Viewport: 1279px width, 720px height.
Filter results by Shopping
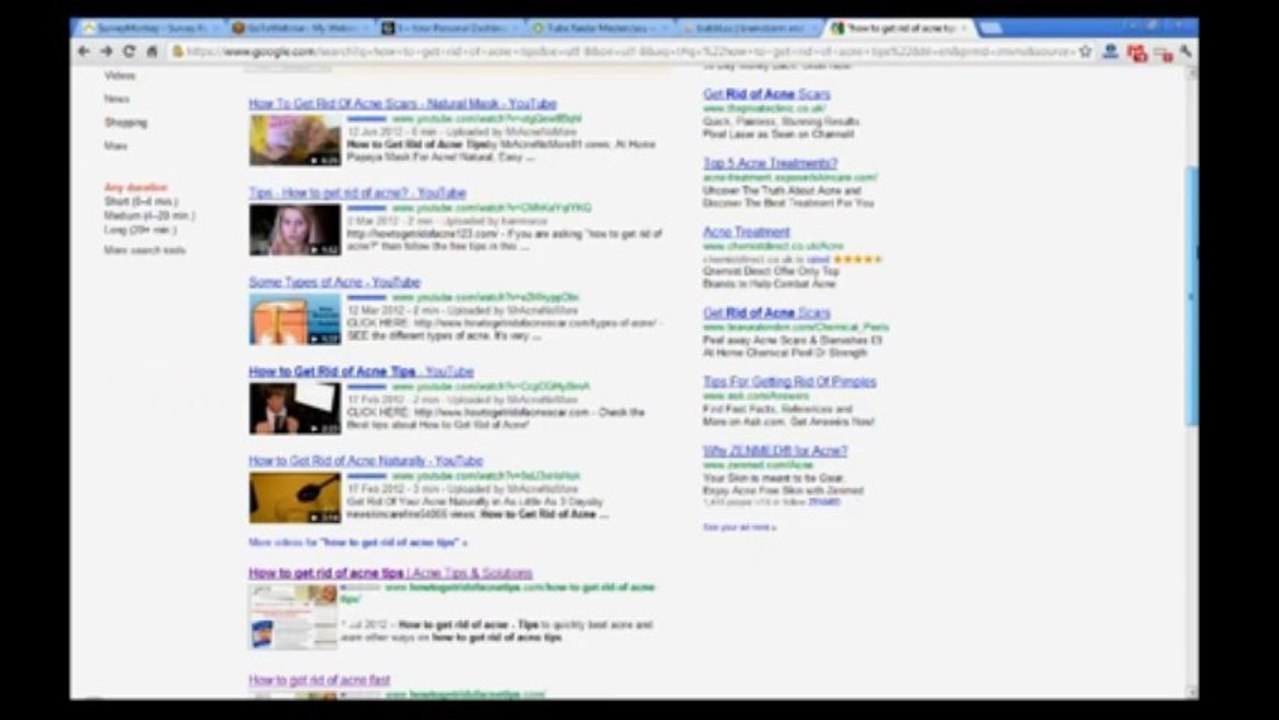pyautogui.click(x=125, y=123)
